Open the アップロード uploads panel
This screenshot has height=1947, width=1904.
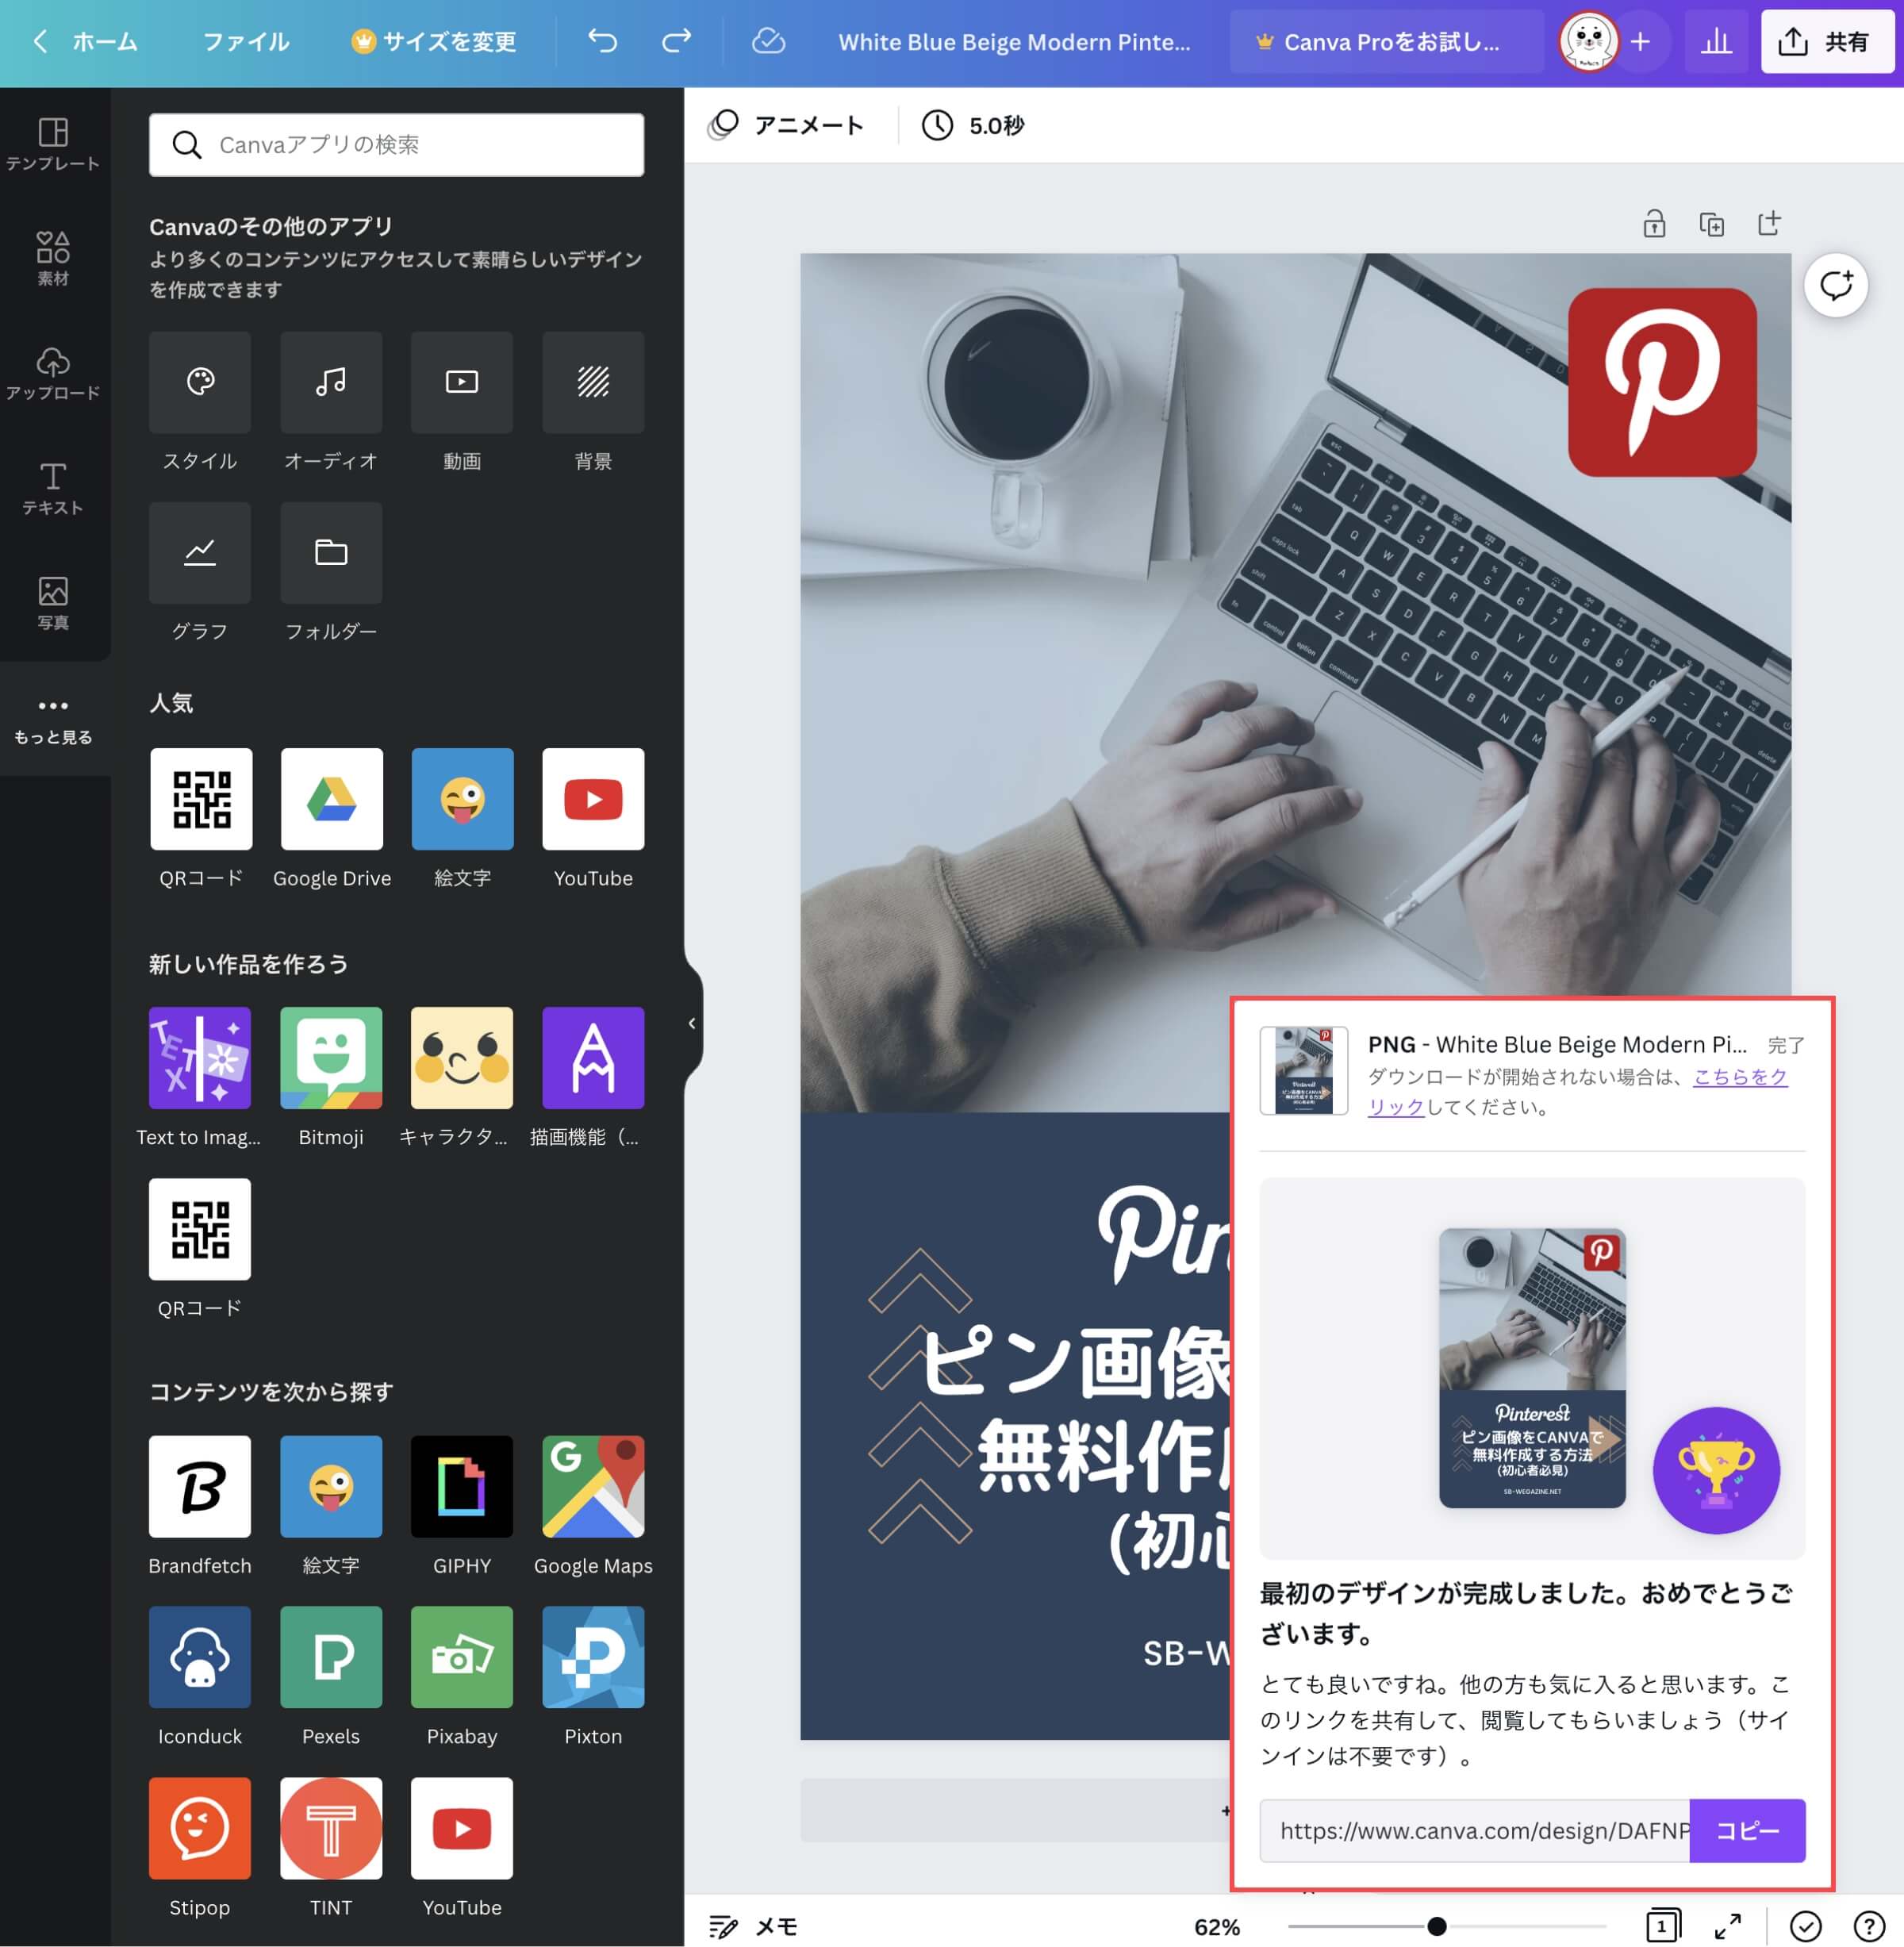53,373
